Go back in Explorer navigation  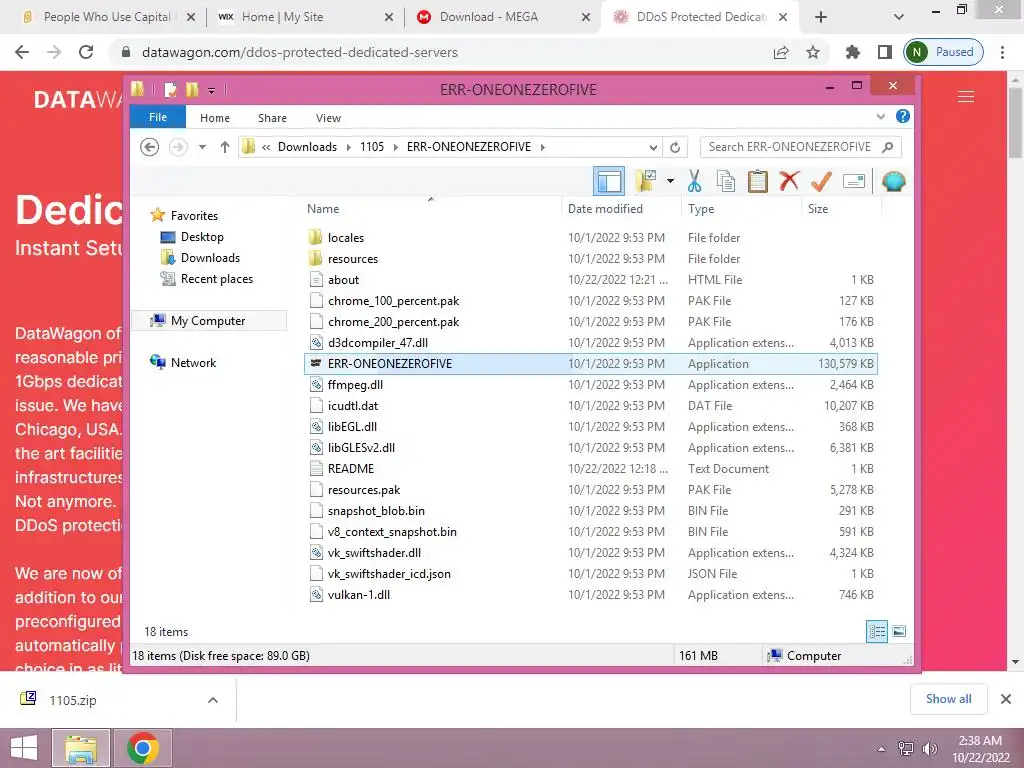click(150, 147)
